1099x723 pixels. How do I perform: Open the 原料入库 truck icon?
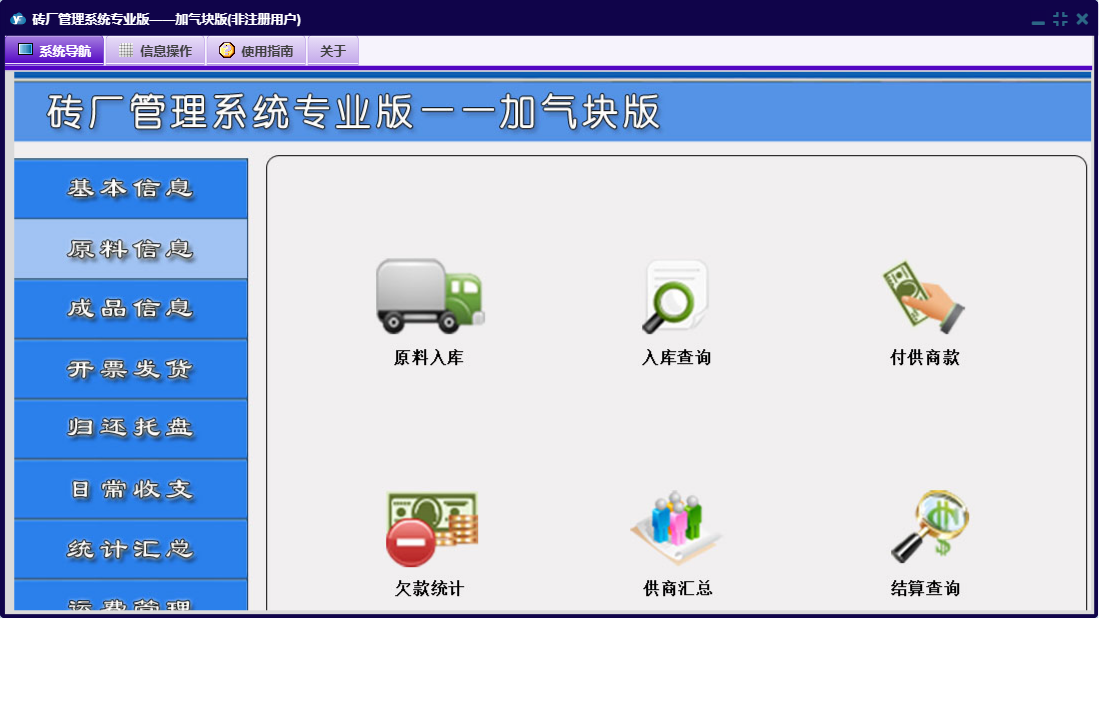click(429, 296)
